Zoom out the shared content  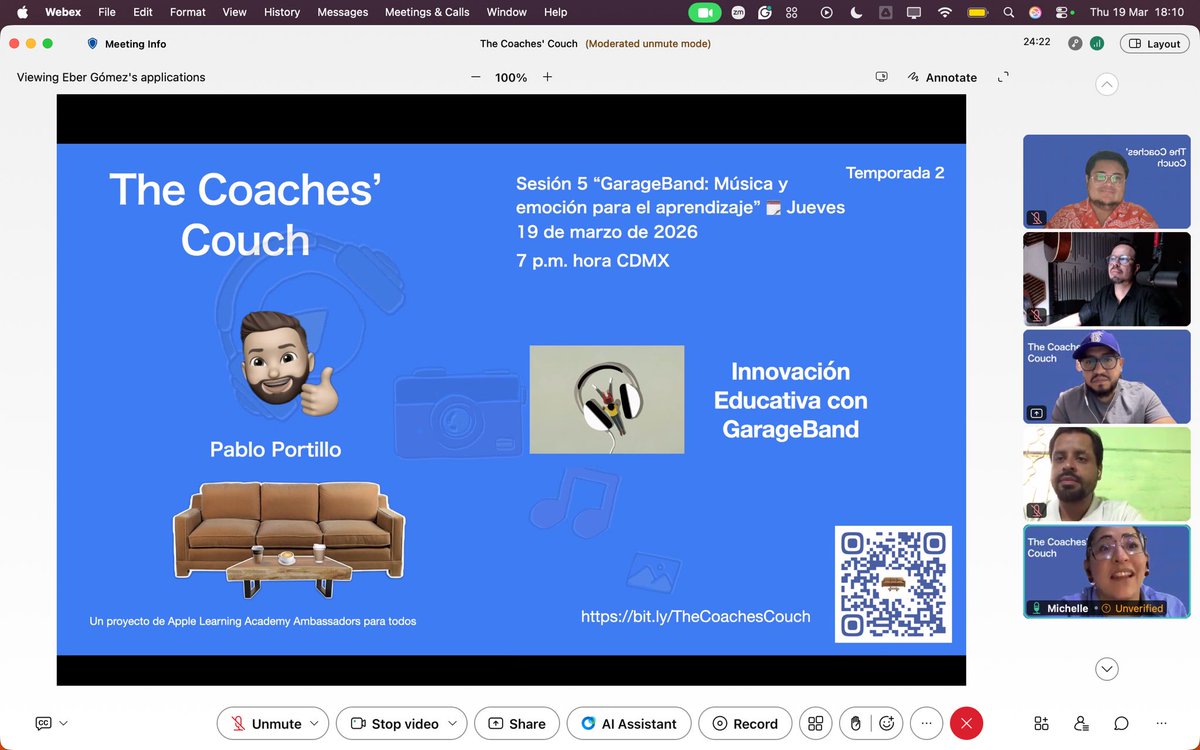pyautogui.click(x=476, y=77)
